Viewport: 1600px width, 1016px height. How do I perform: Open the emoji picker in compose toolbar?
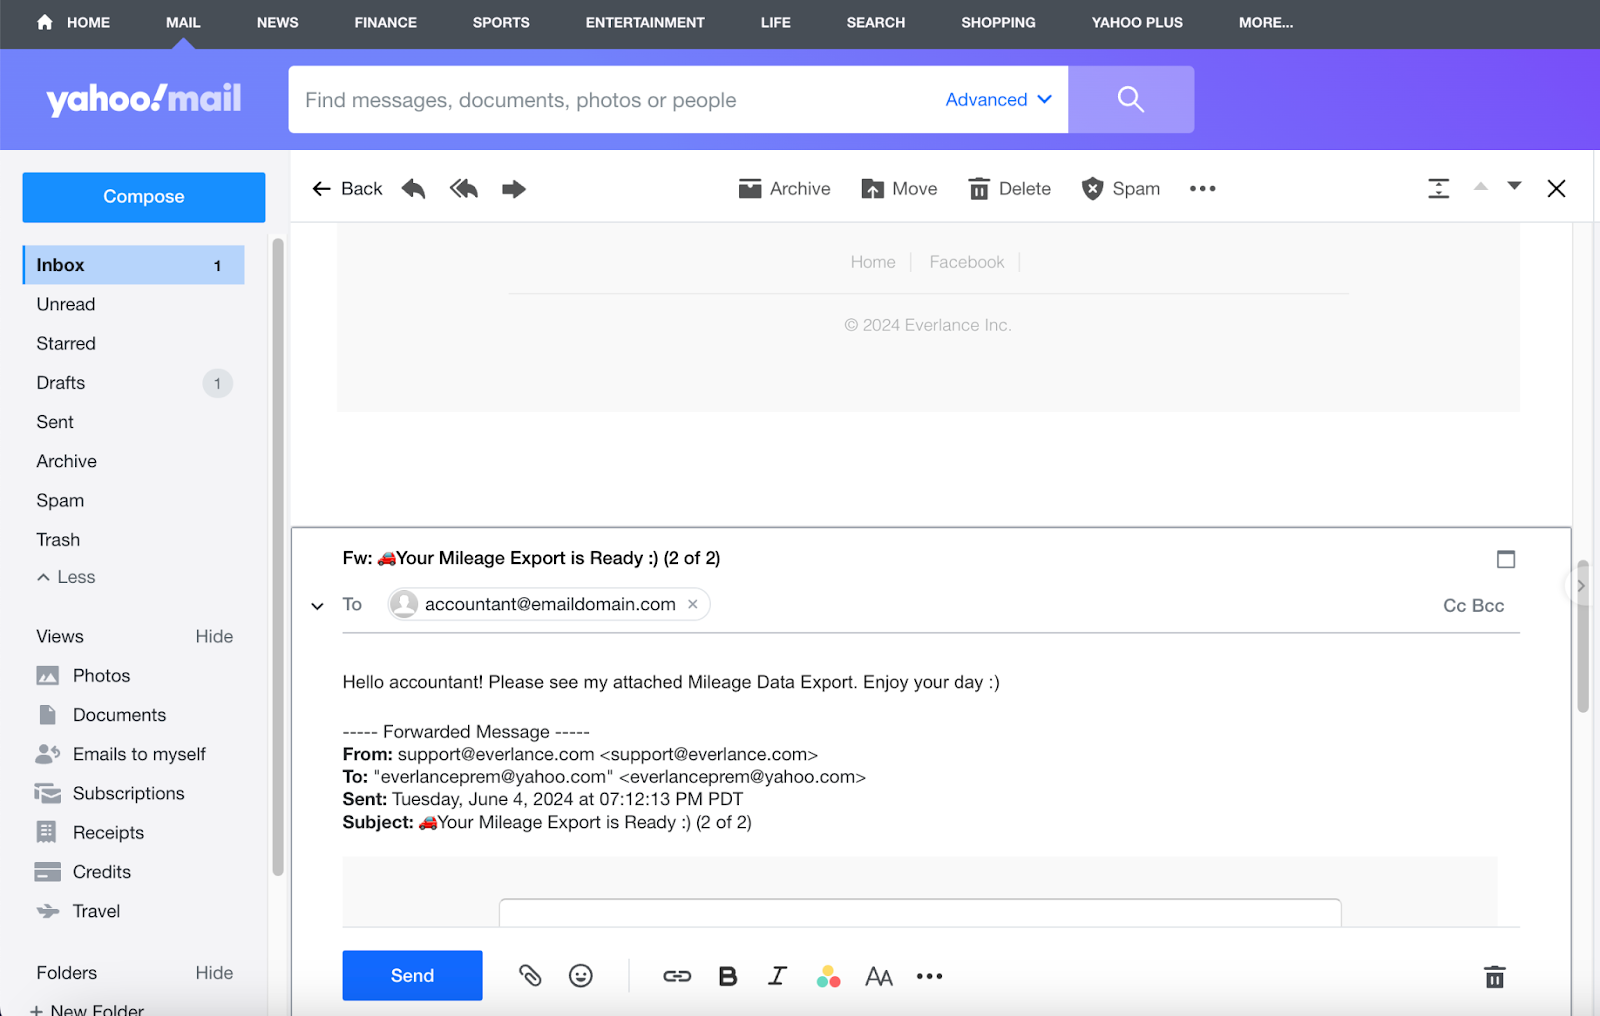[x=581, y=976]
